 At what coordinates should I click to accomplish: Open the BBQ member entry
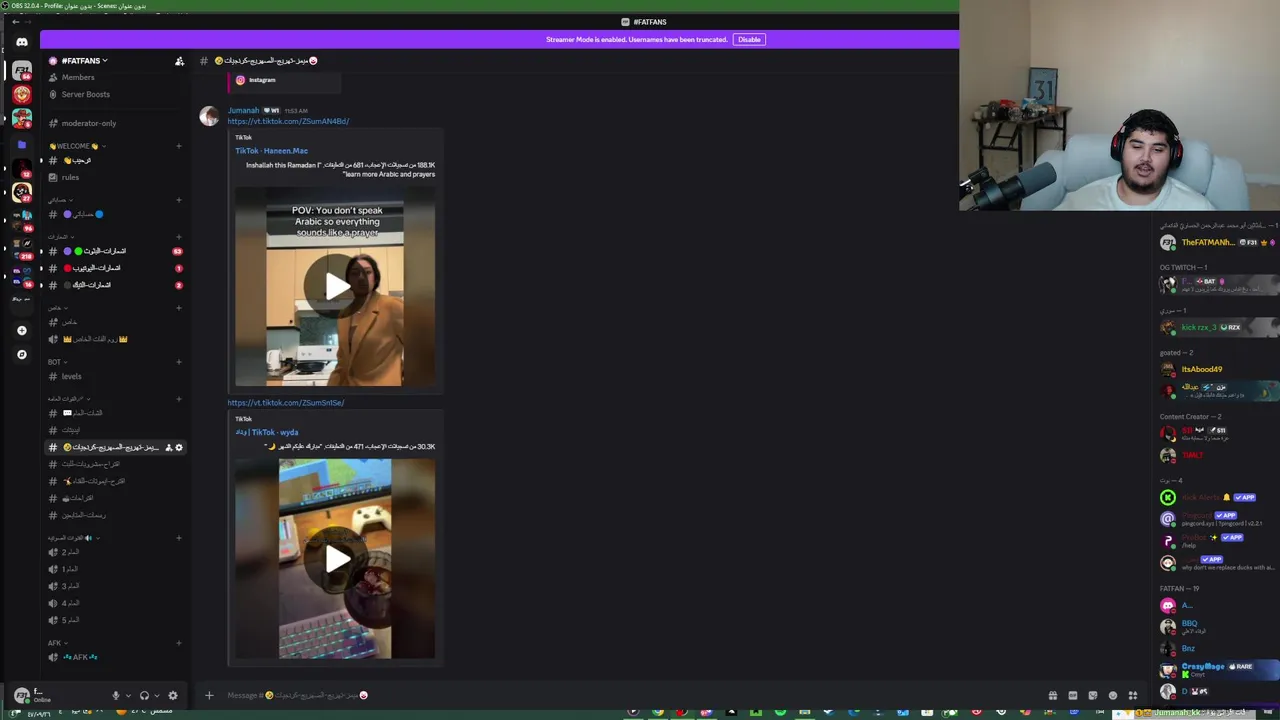[x=1218, y=627]
